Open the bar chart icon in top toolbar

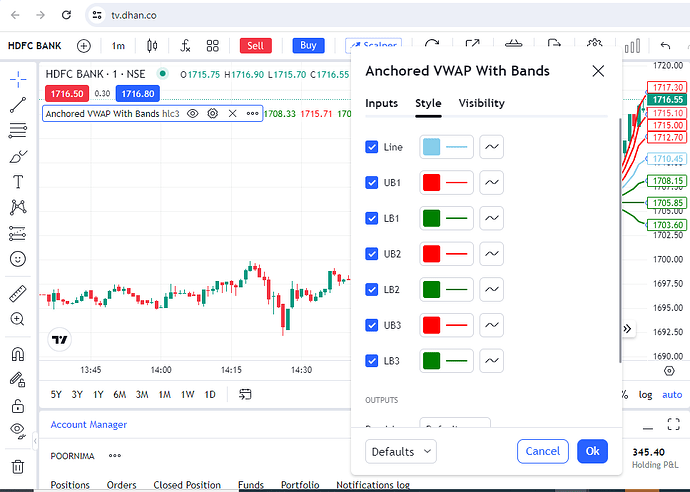click(632, 46)
